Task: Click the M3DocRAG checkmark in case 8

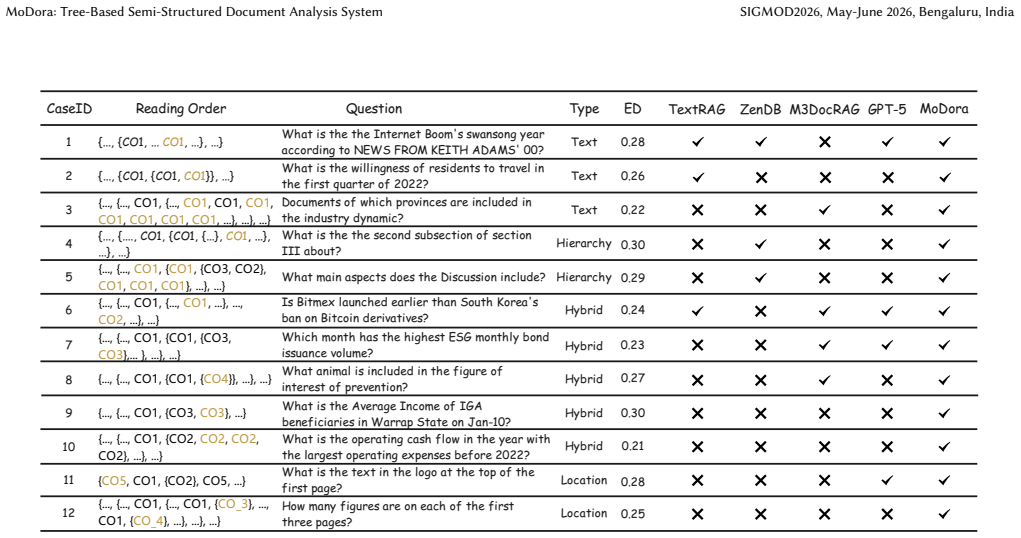Action: click(x=824, y=380)
